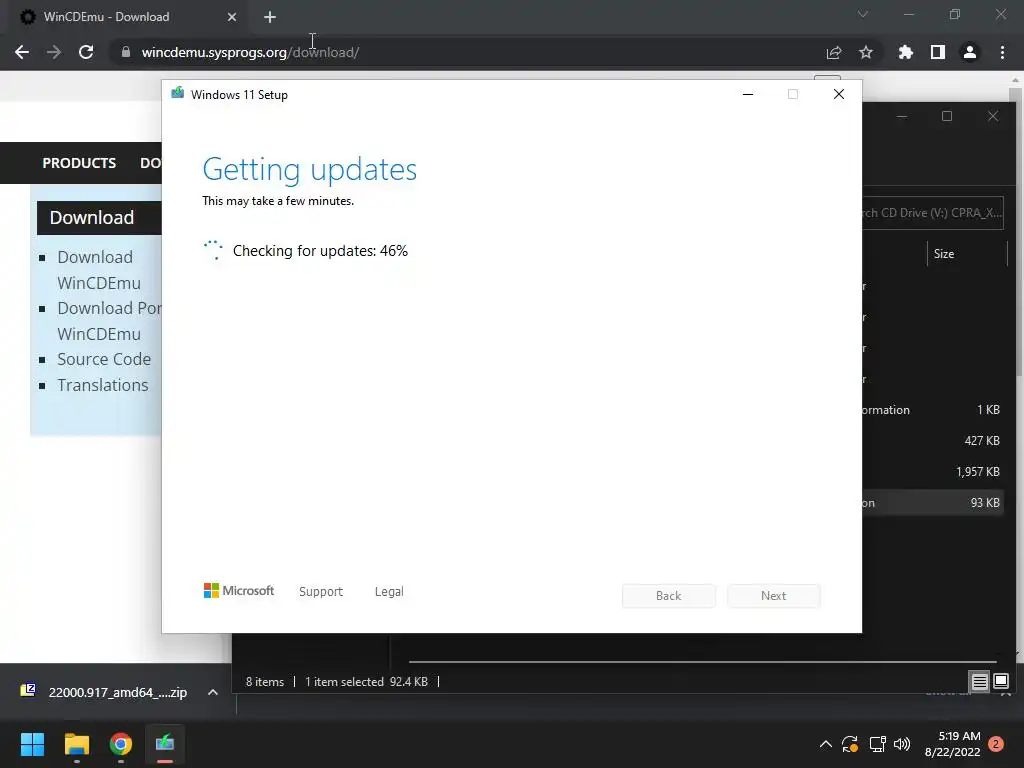
Task: Click the Windows 11 Setup title icon
Action: tap(177, 93)
